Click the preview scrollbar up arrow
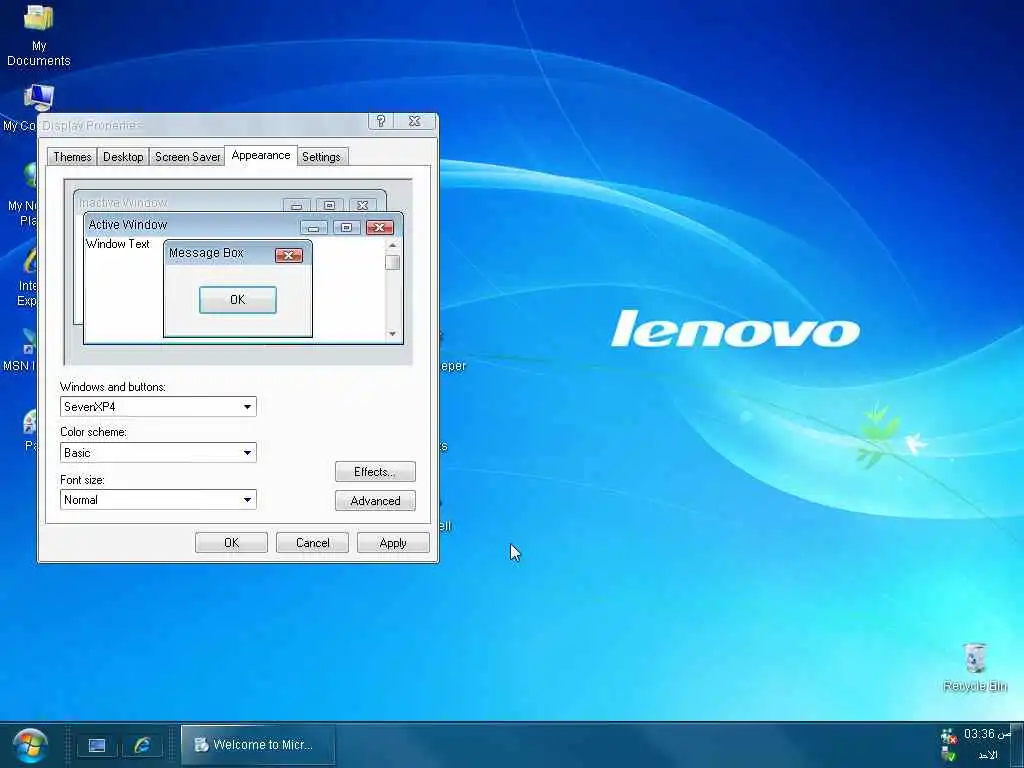Screen dimensions: 1024x768 tap(392, 246)
